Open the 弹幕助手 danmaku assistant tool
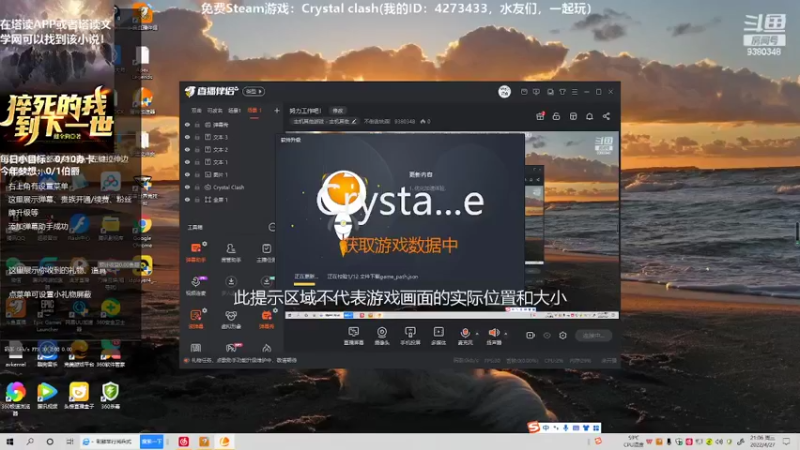Image resolution: width=800 pixels, height=450 pixels. [x=196, y=252]
